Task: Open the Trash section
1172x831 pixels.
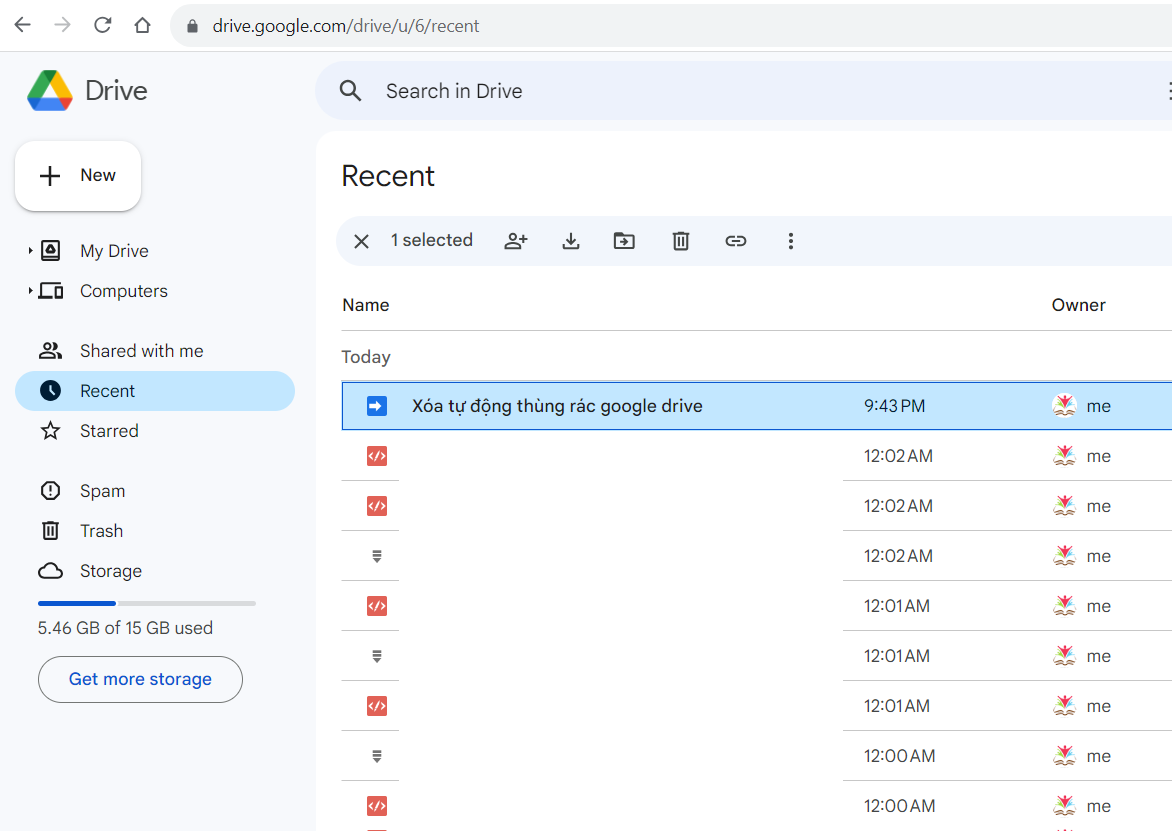Action: 102,531
